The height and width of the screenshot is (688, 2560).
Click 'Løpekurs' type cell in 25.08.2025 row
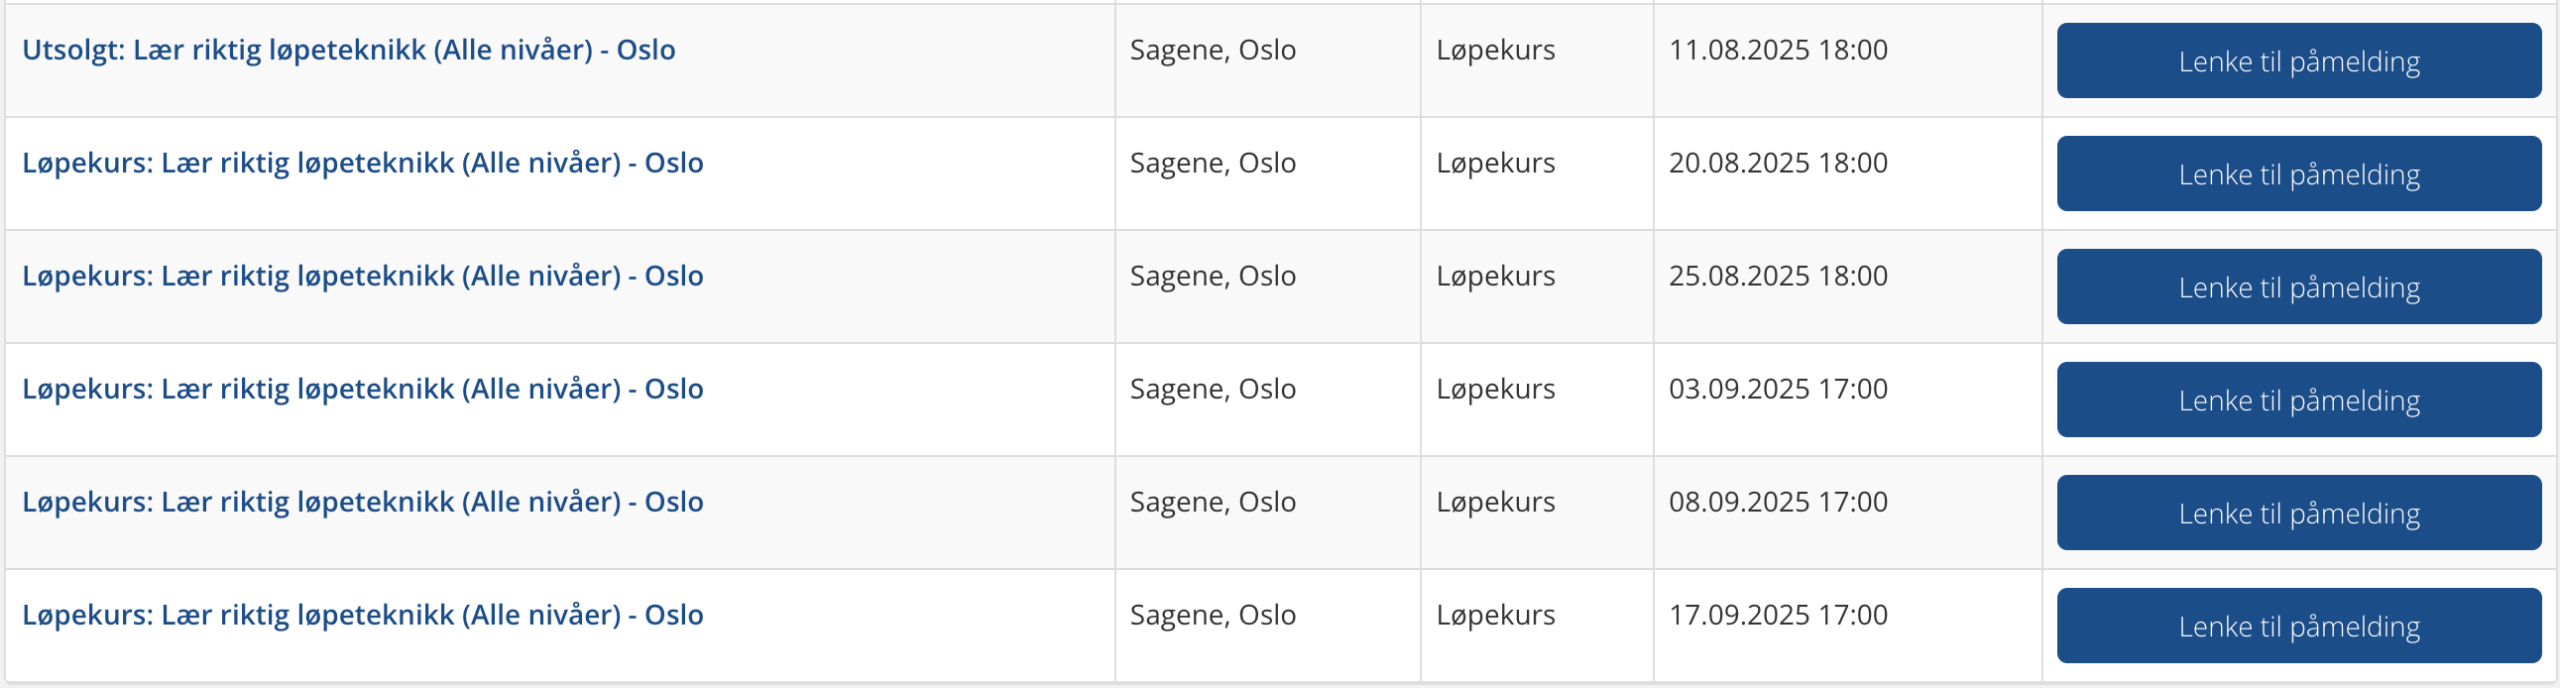(x=1496, y=276)
